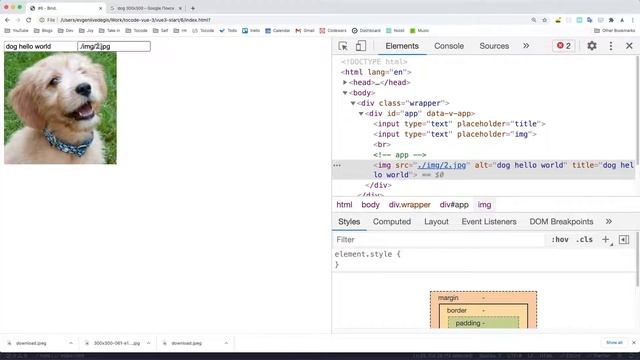The image size is (640, 360).
Task: Click the puppy image on the page
Action: point(60,108)
